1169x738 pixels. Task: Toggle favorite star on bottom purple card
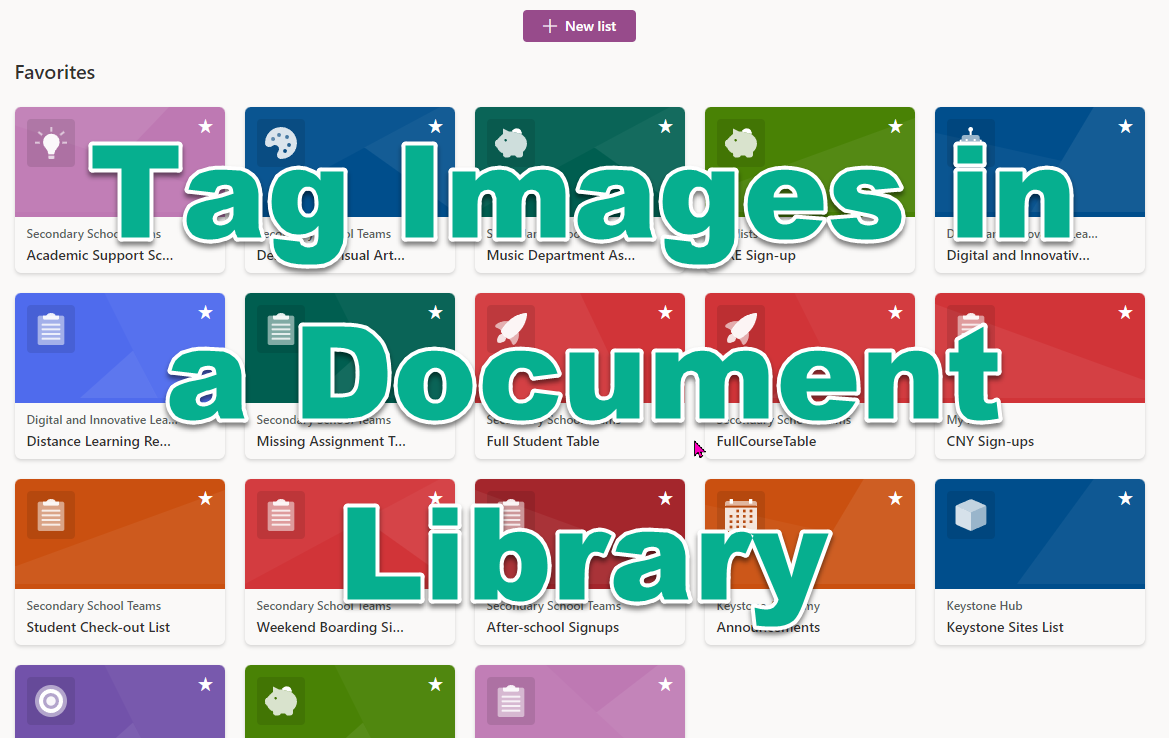(x=206, y=684)
